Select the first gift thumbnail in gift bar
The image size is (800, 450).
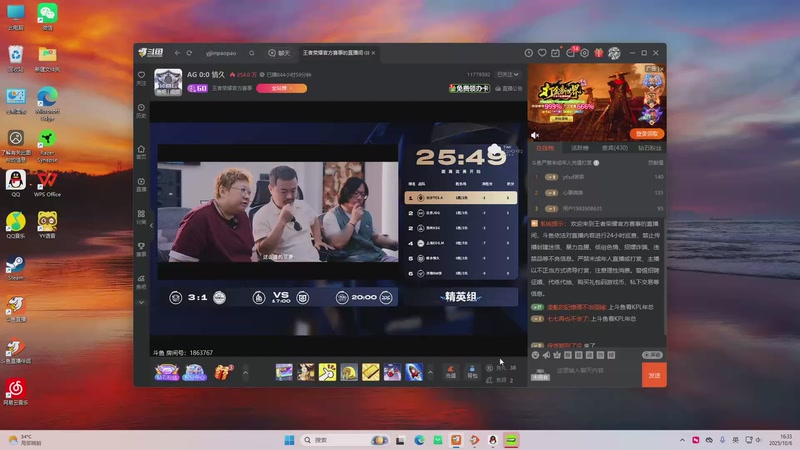pos(284,372)
